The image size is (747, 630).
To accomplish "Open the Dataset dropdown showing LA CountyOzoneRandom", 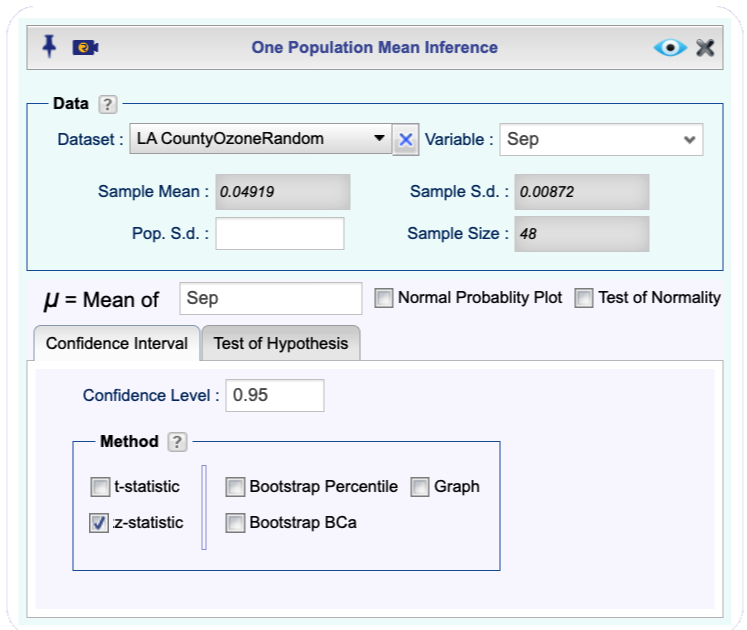I will point(261,139).
